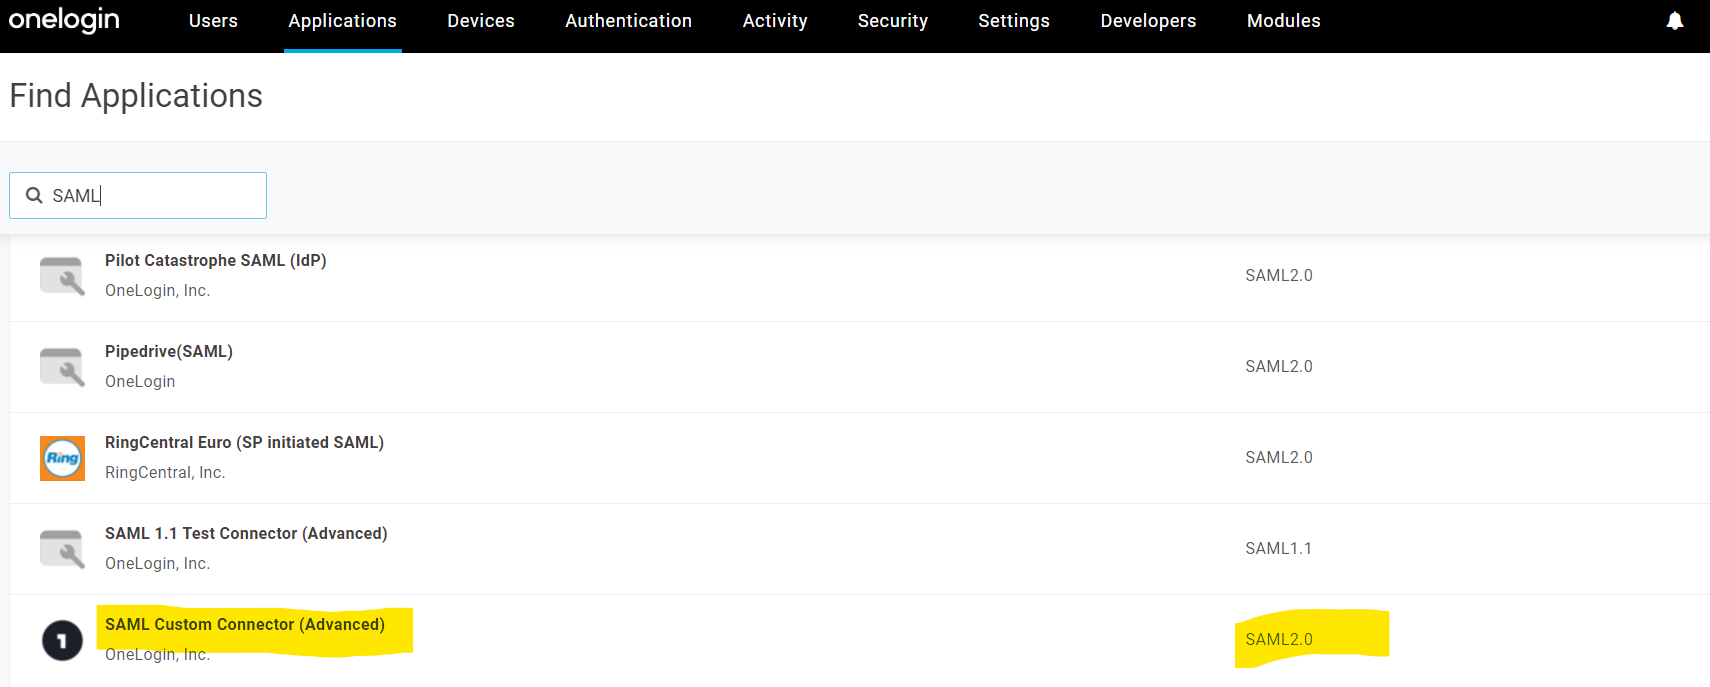Open the Modules menu
This screenshot has width=1710, height=687.
(x=1284, y=21)
